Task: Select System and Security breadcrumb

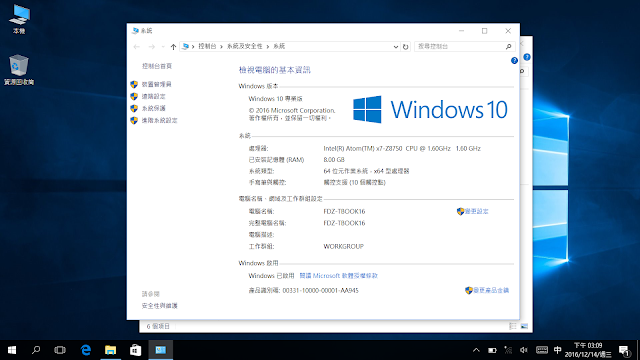Action: [x=244, y=47]
